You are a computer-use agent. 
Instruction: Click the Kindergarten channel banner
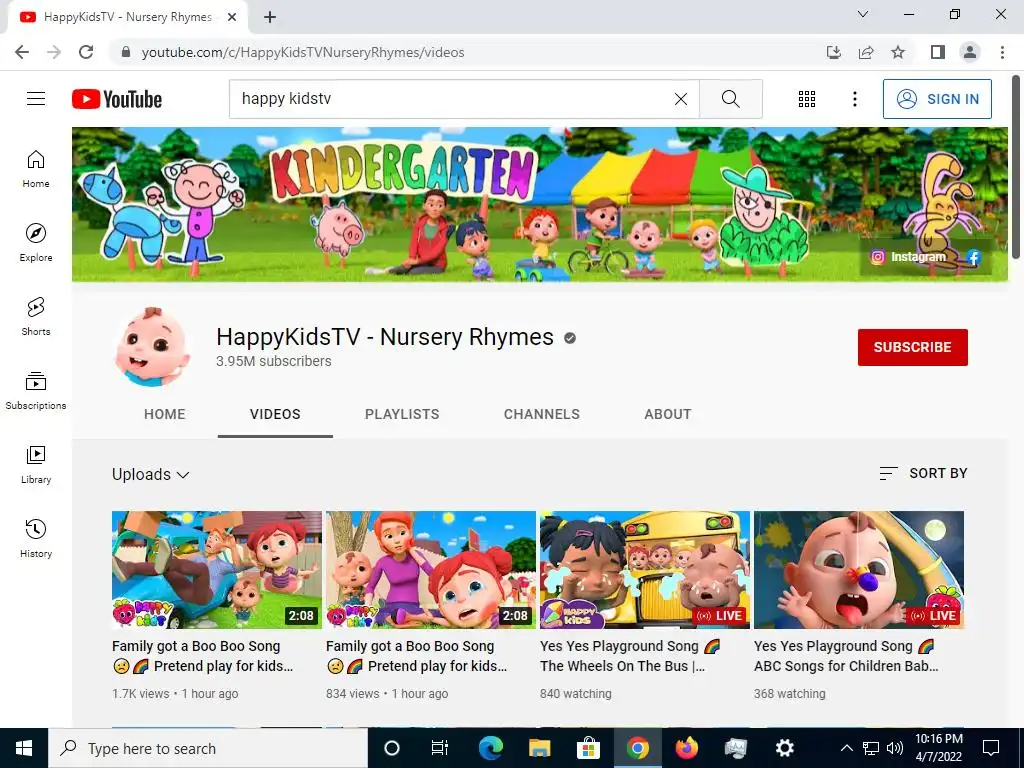539,204
